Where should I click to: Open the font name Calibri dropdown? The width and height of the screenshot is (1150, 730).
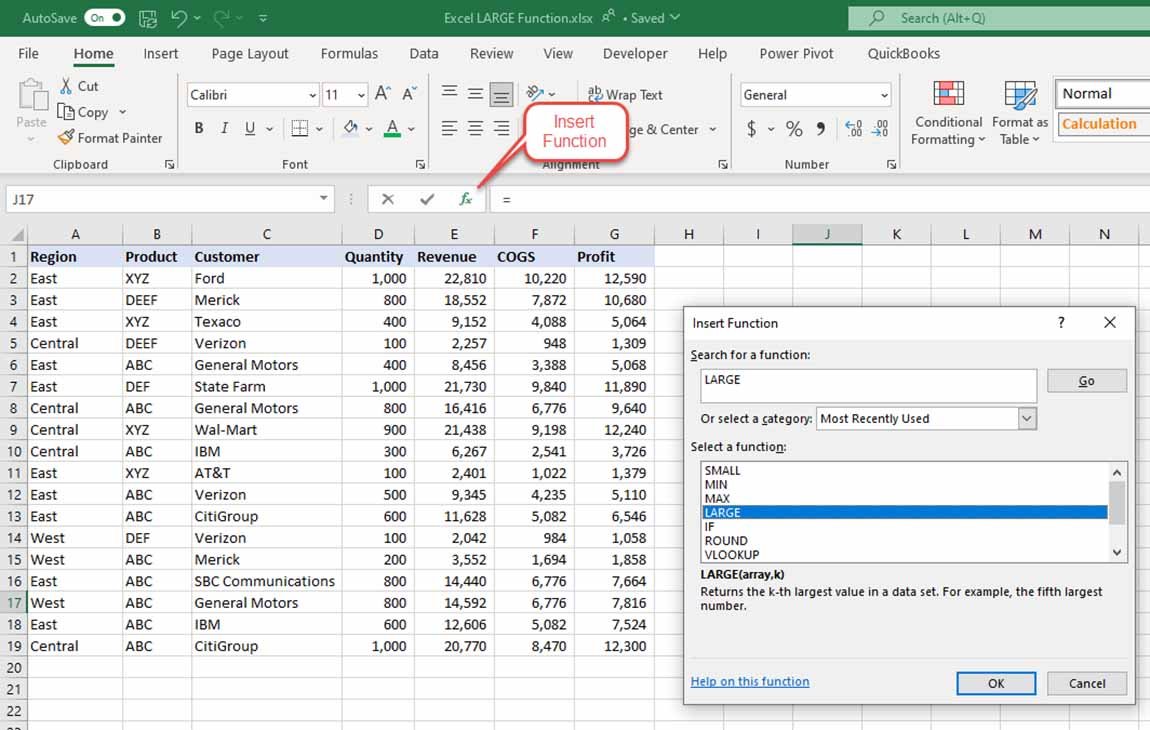coord(312,95)
